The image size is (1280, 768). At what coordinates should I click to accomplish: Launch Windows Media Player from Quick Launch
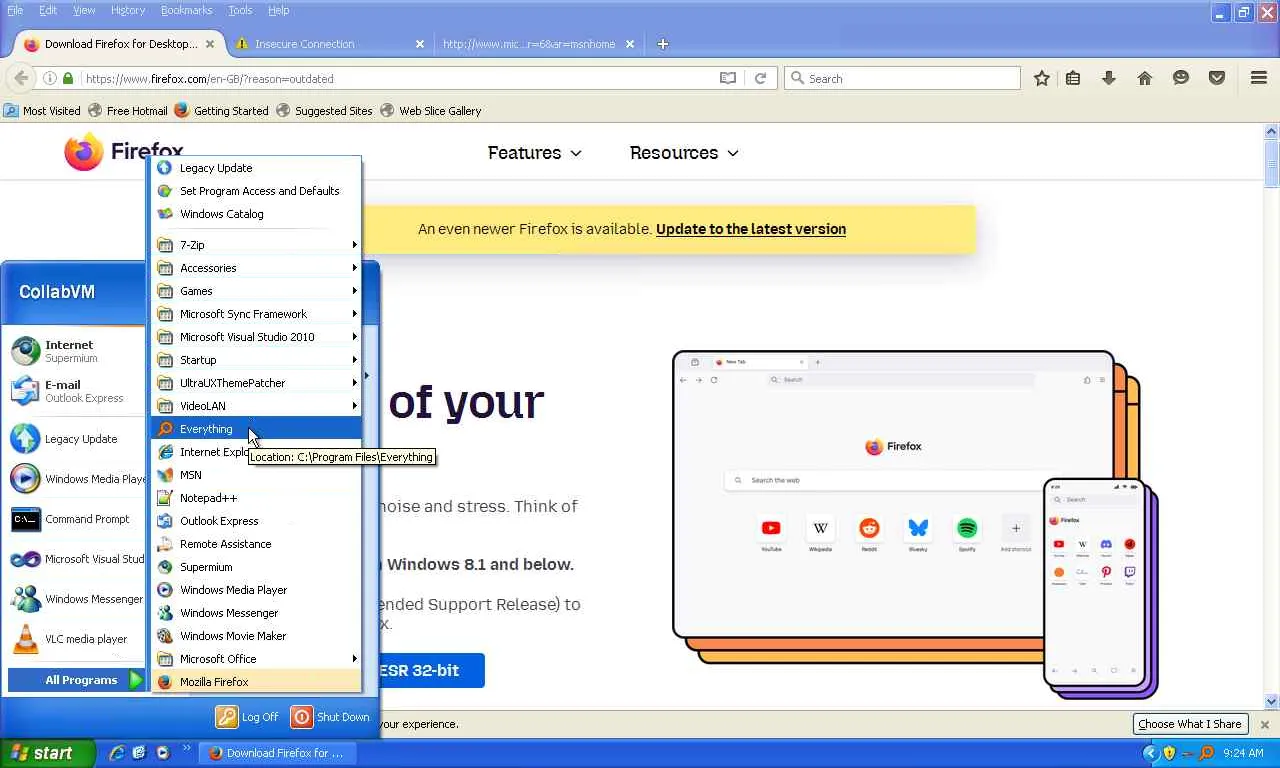click(x=162, y=753)
